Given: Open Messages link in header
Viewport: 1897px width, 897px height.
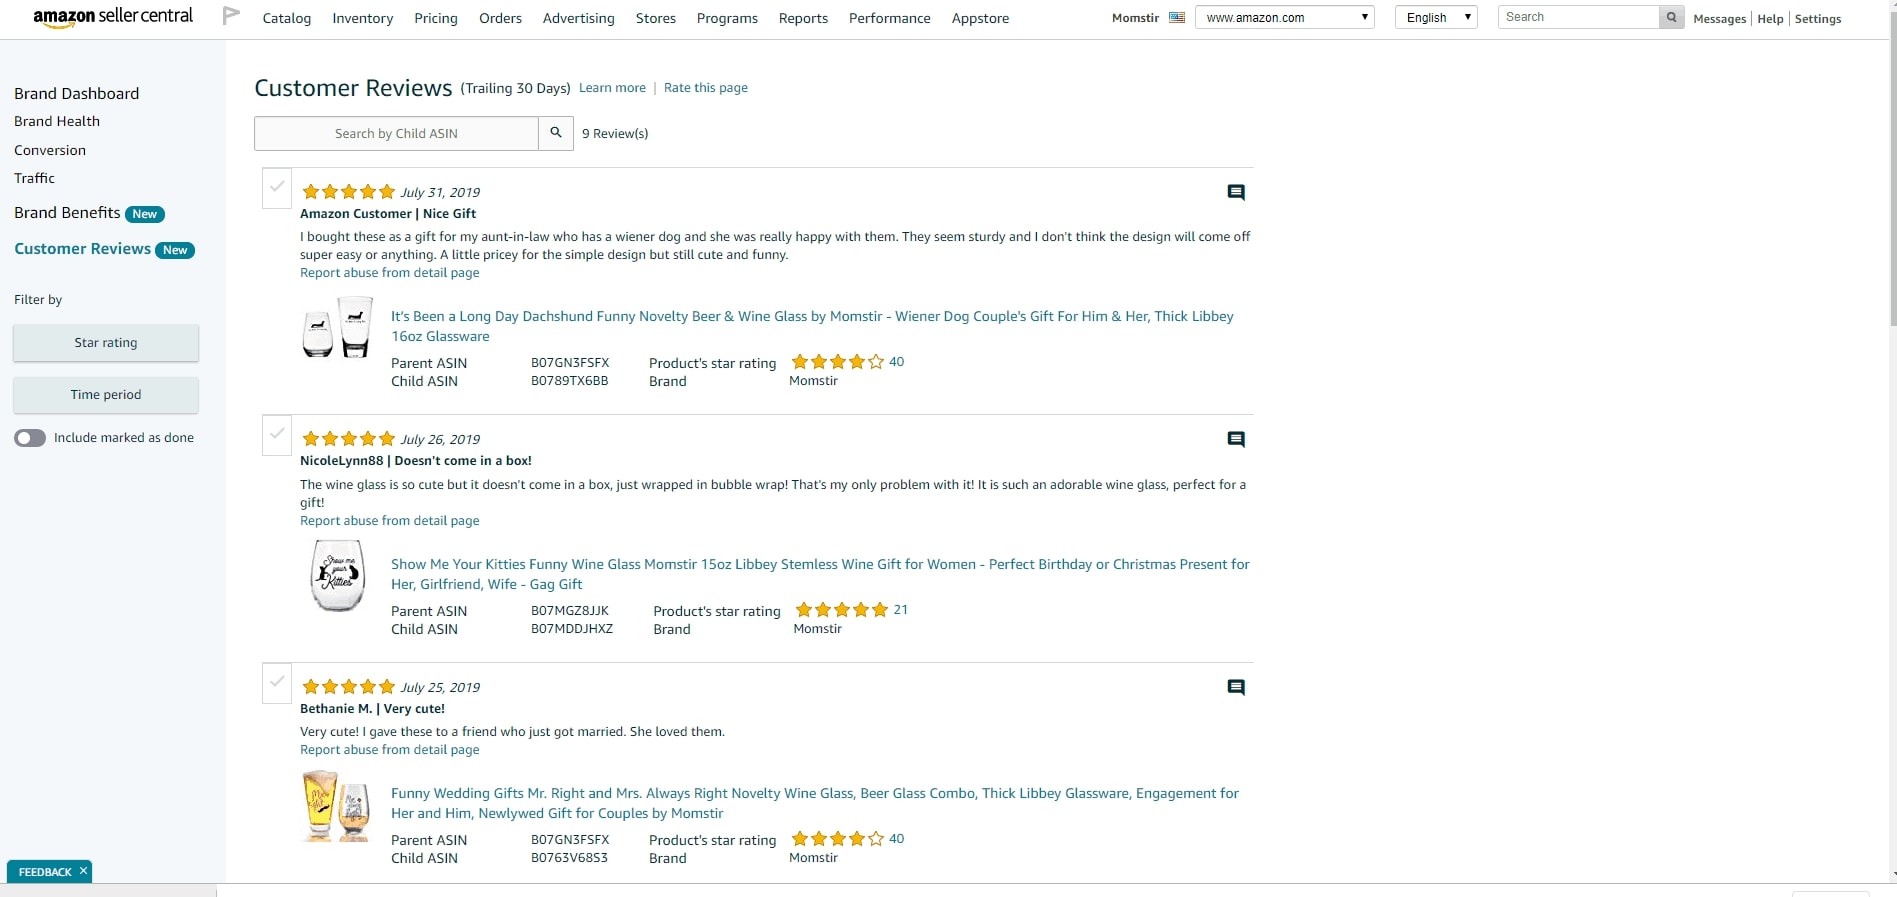Looking at the screenshot, I should 1720,19.
